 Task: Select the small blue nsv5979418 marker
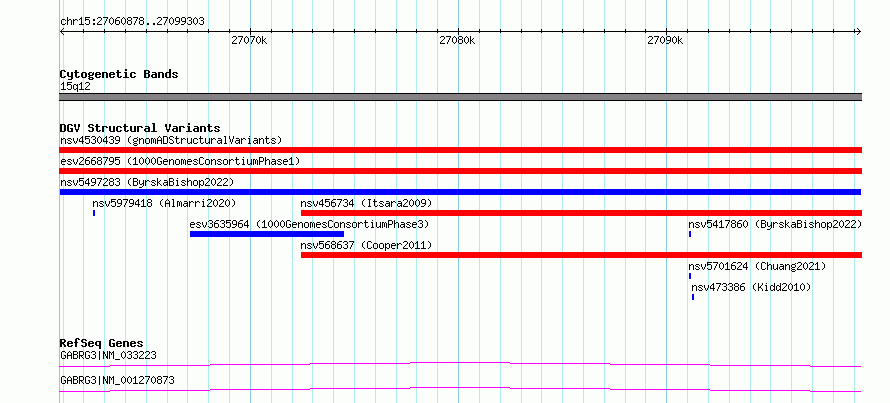point(94,213)
